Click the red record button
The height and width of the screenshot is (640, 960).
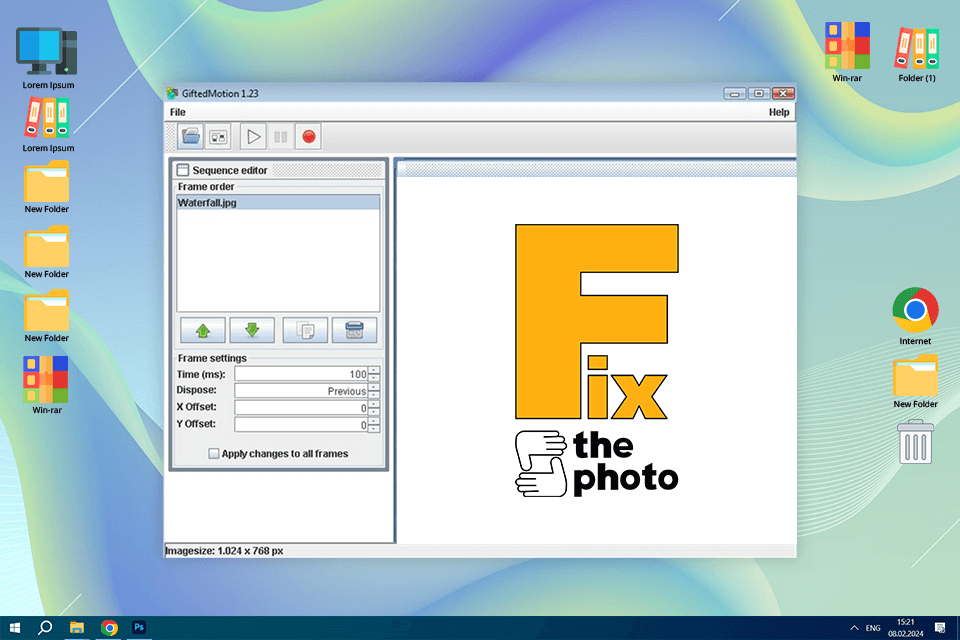pyautogui.click(x=309, y=136)
